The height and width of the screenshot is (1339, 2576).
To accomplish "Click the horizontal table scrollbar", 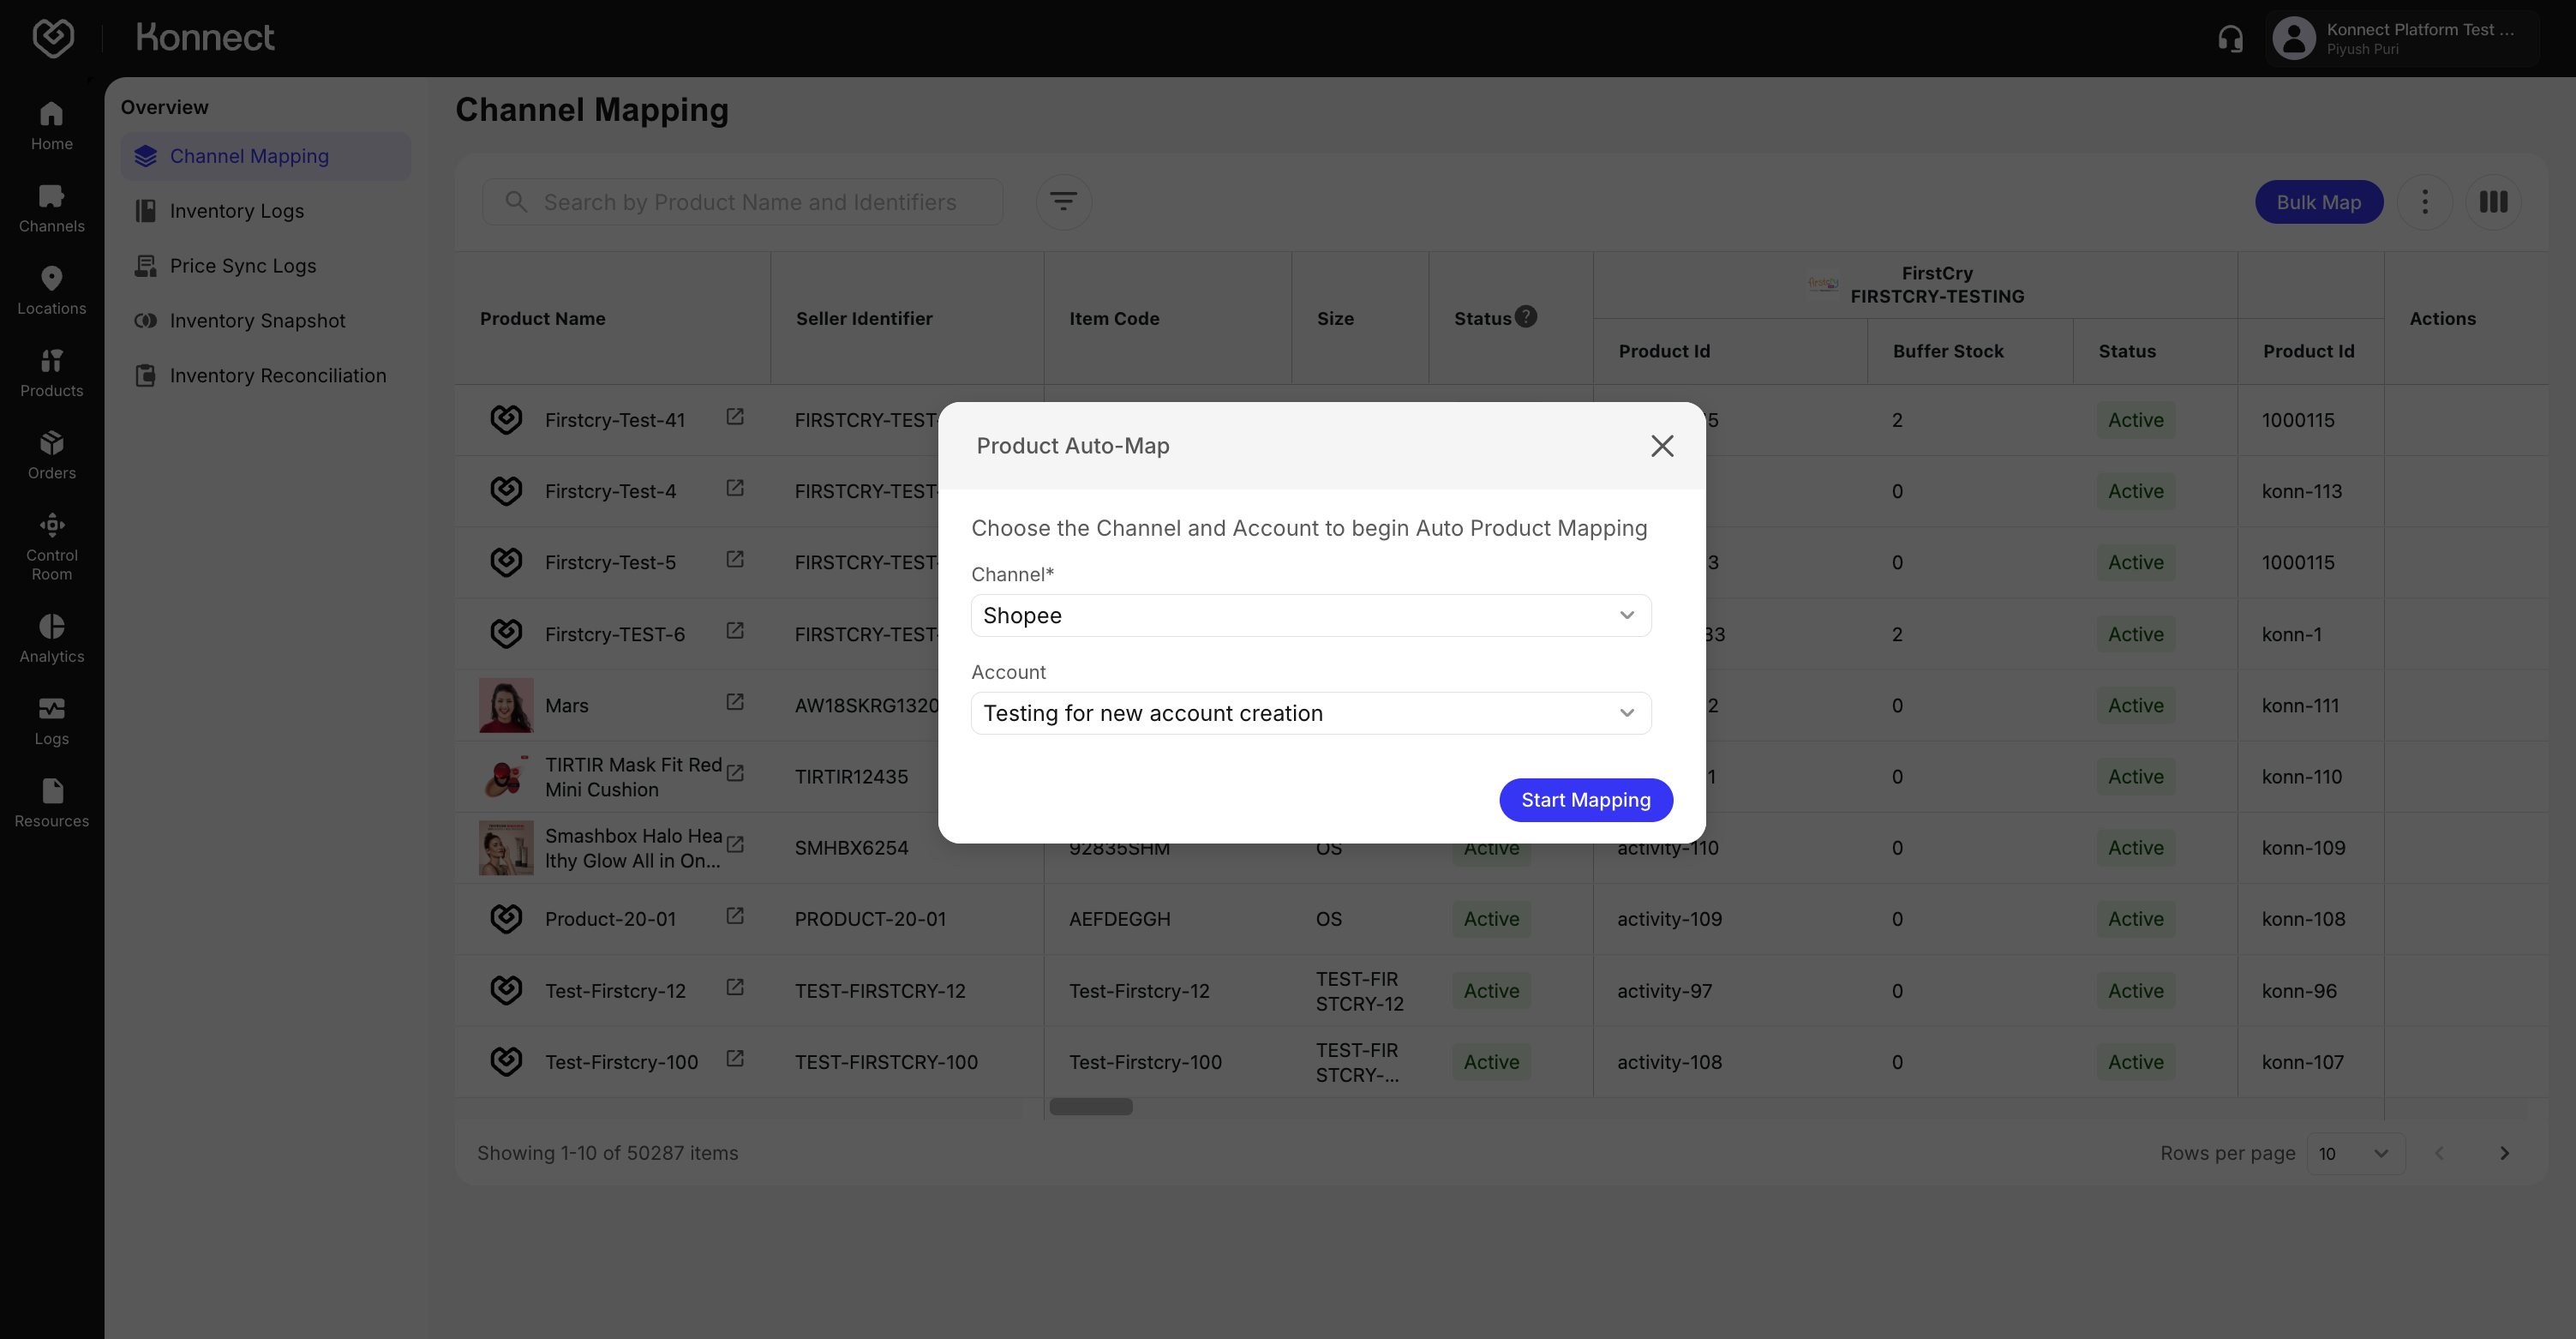I will click(1091, 1106).
